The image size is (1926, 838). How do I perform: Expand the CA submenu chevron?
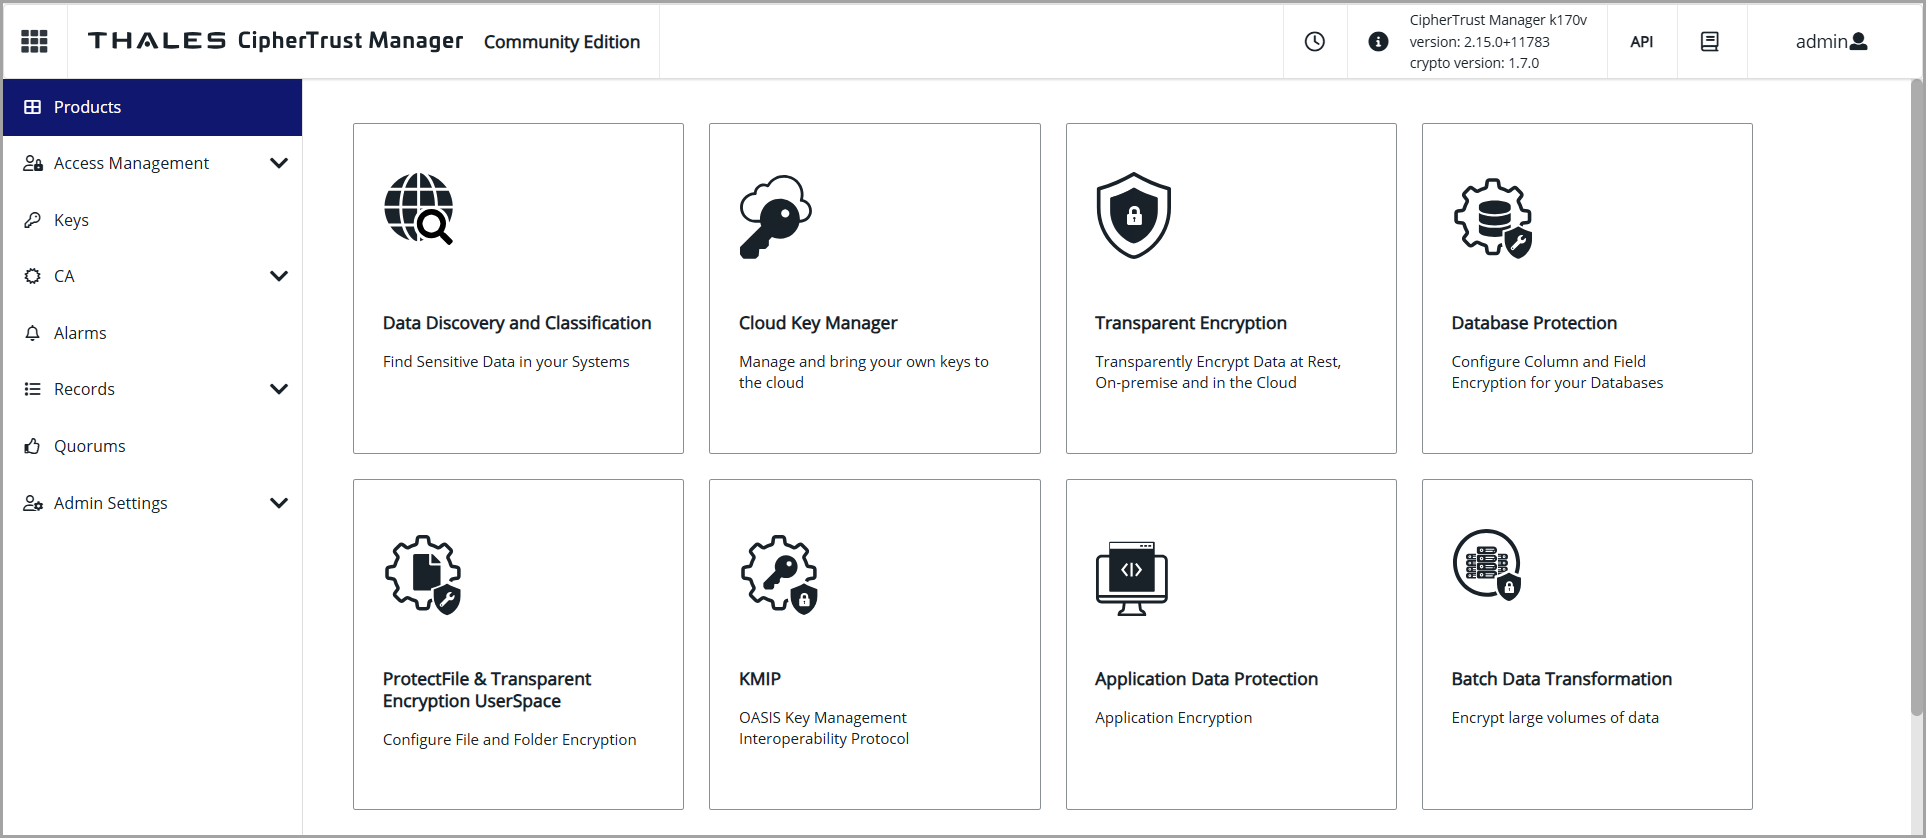279,276
